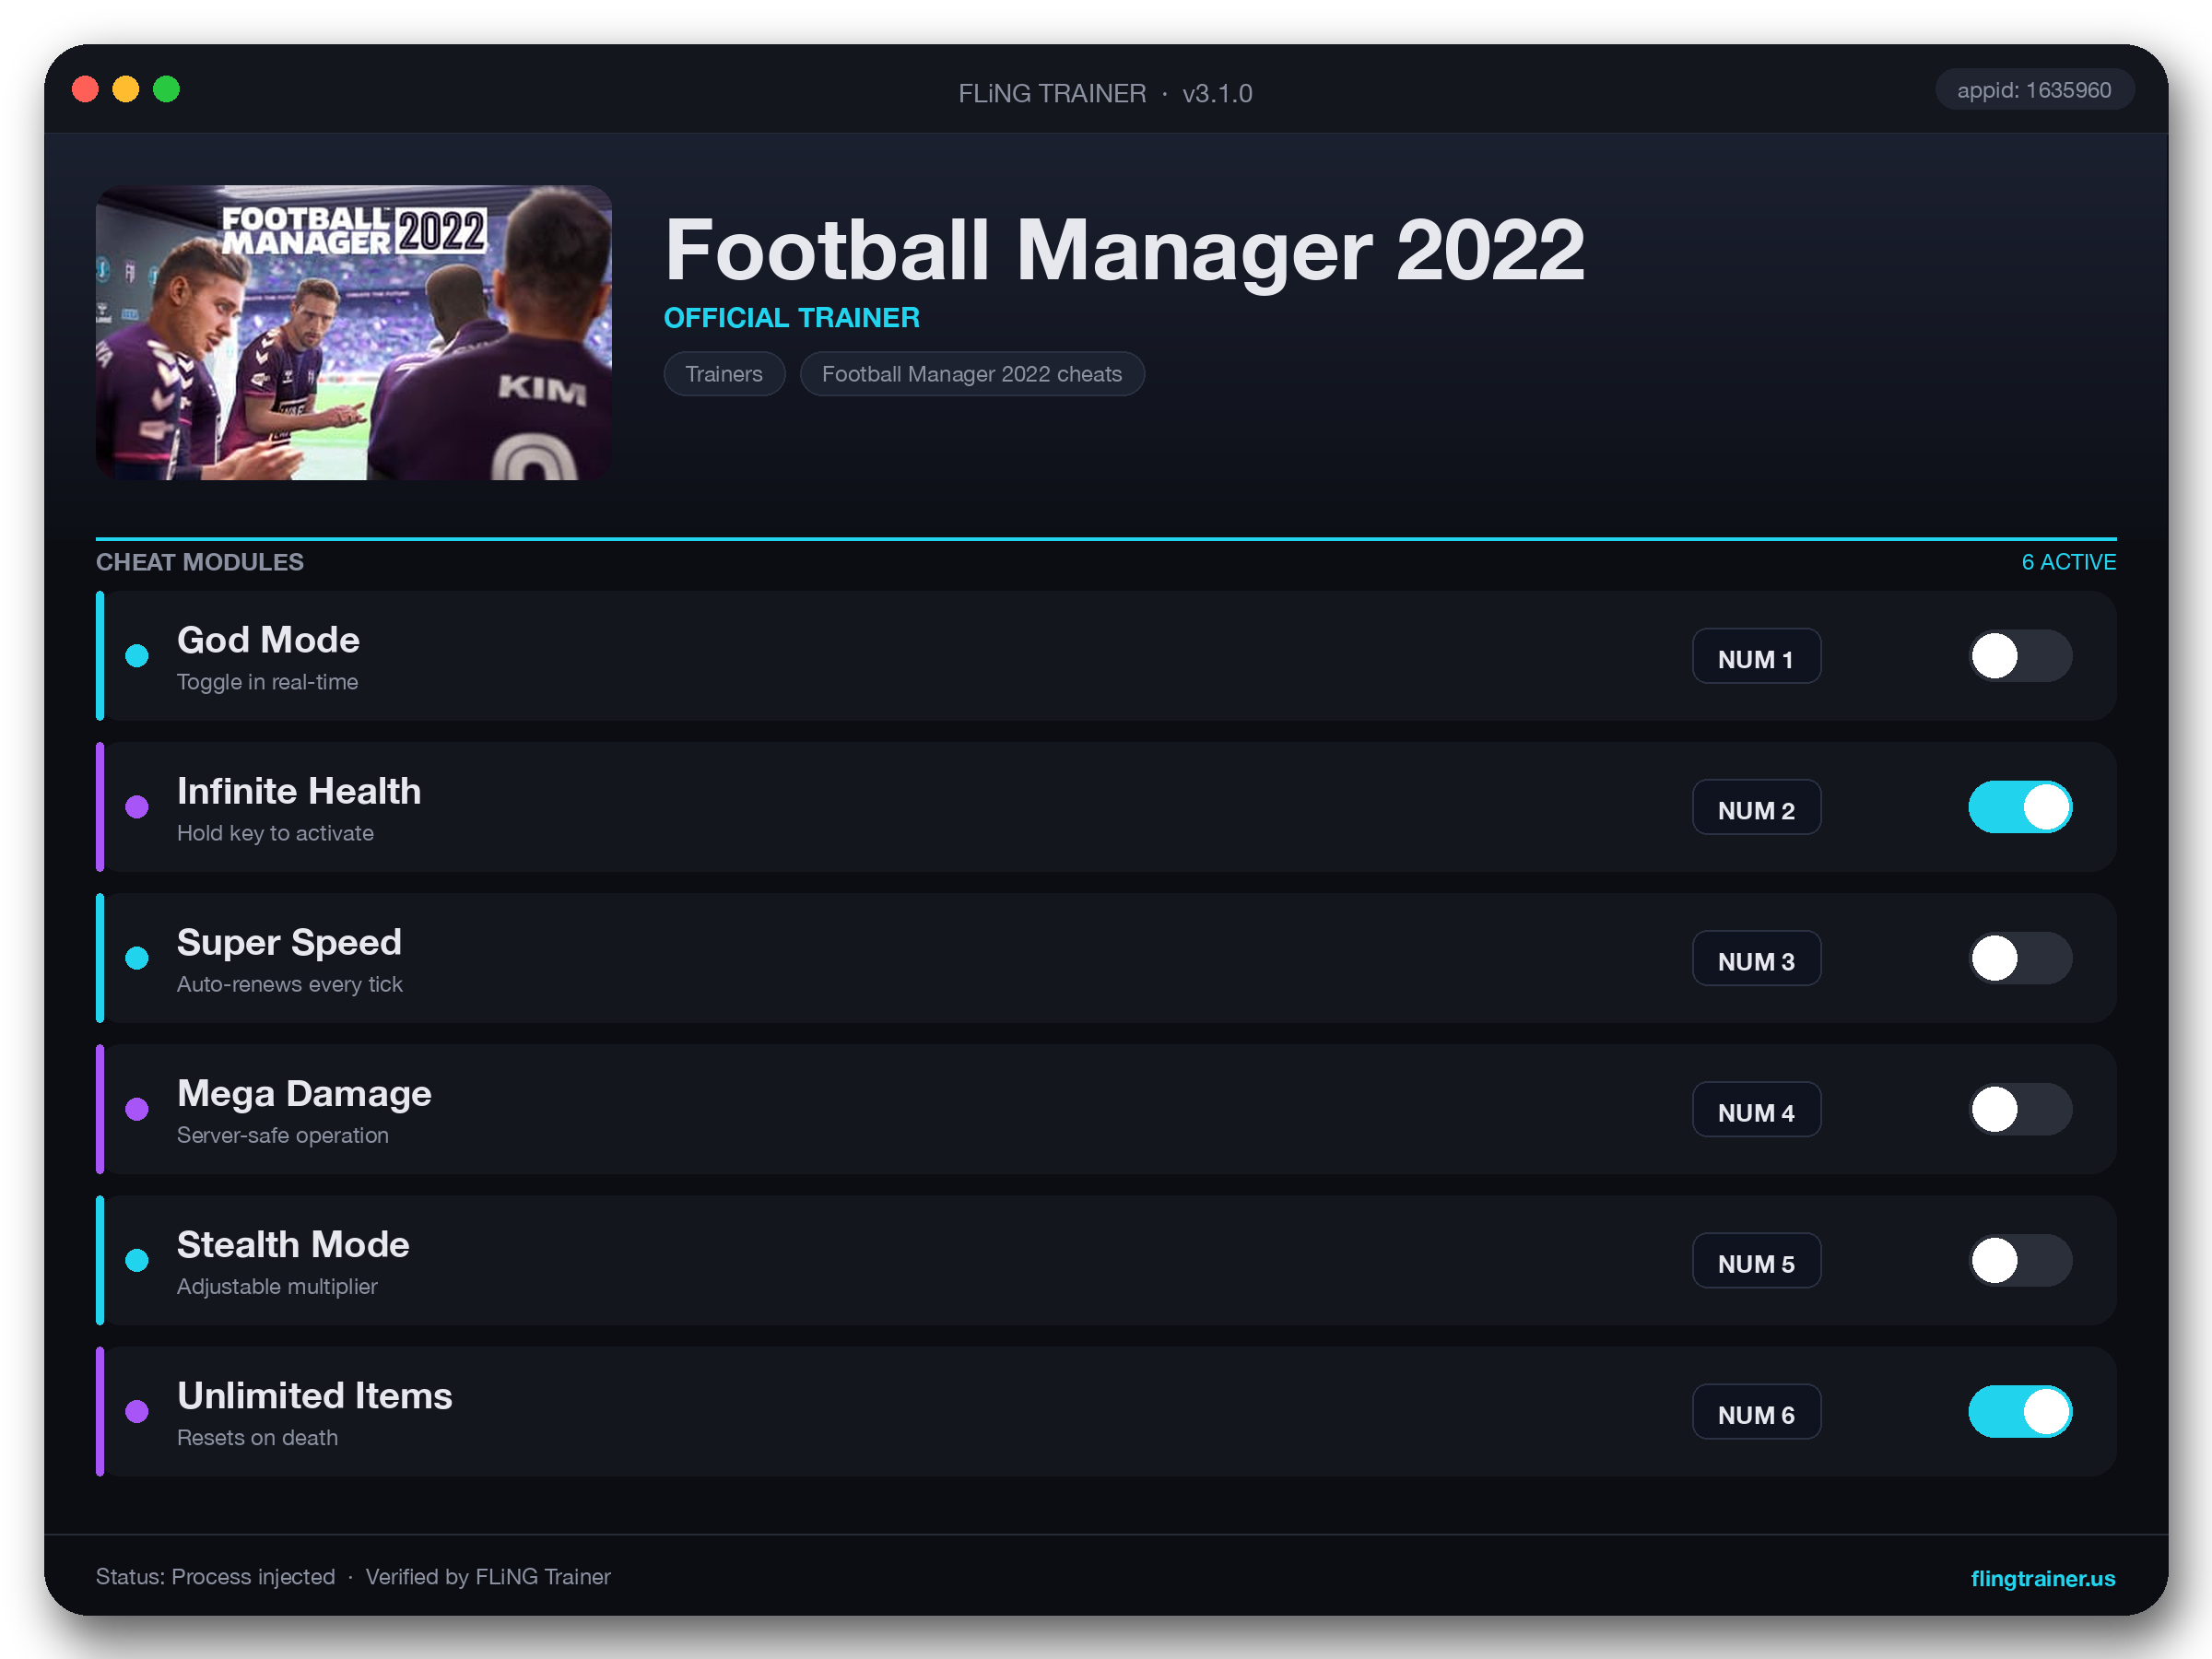Click the 'Resets on death' description
The width and height of the screenshot is (2212, 1659).
point(257,1437)
